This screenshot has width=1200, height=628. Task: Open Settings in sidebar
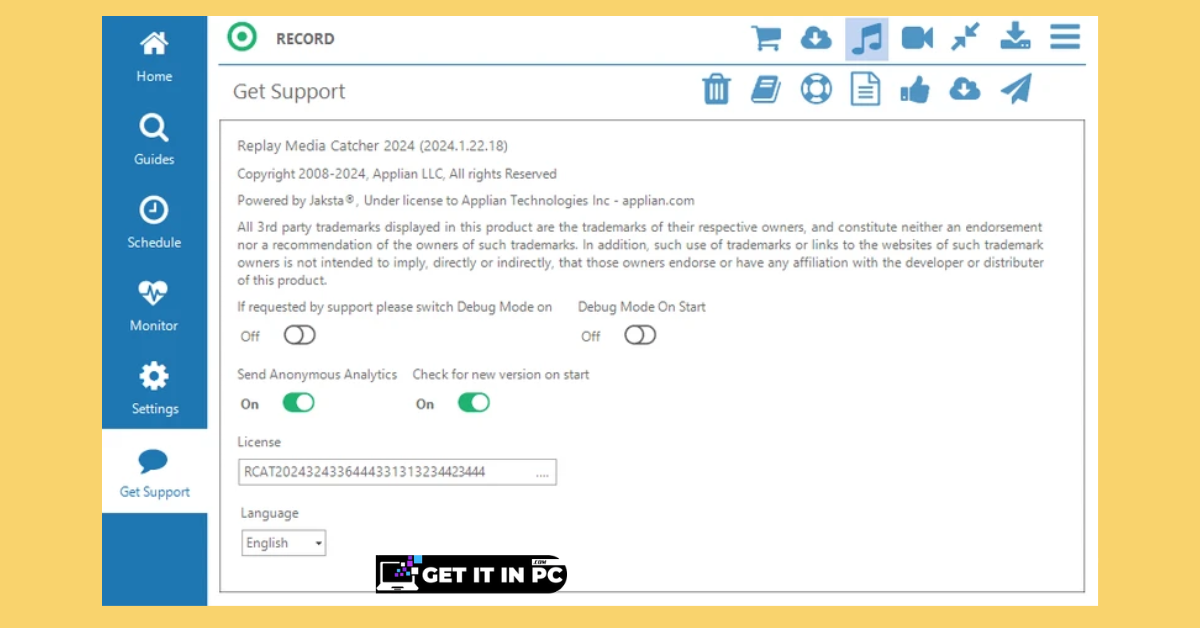[154, 389]
